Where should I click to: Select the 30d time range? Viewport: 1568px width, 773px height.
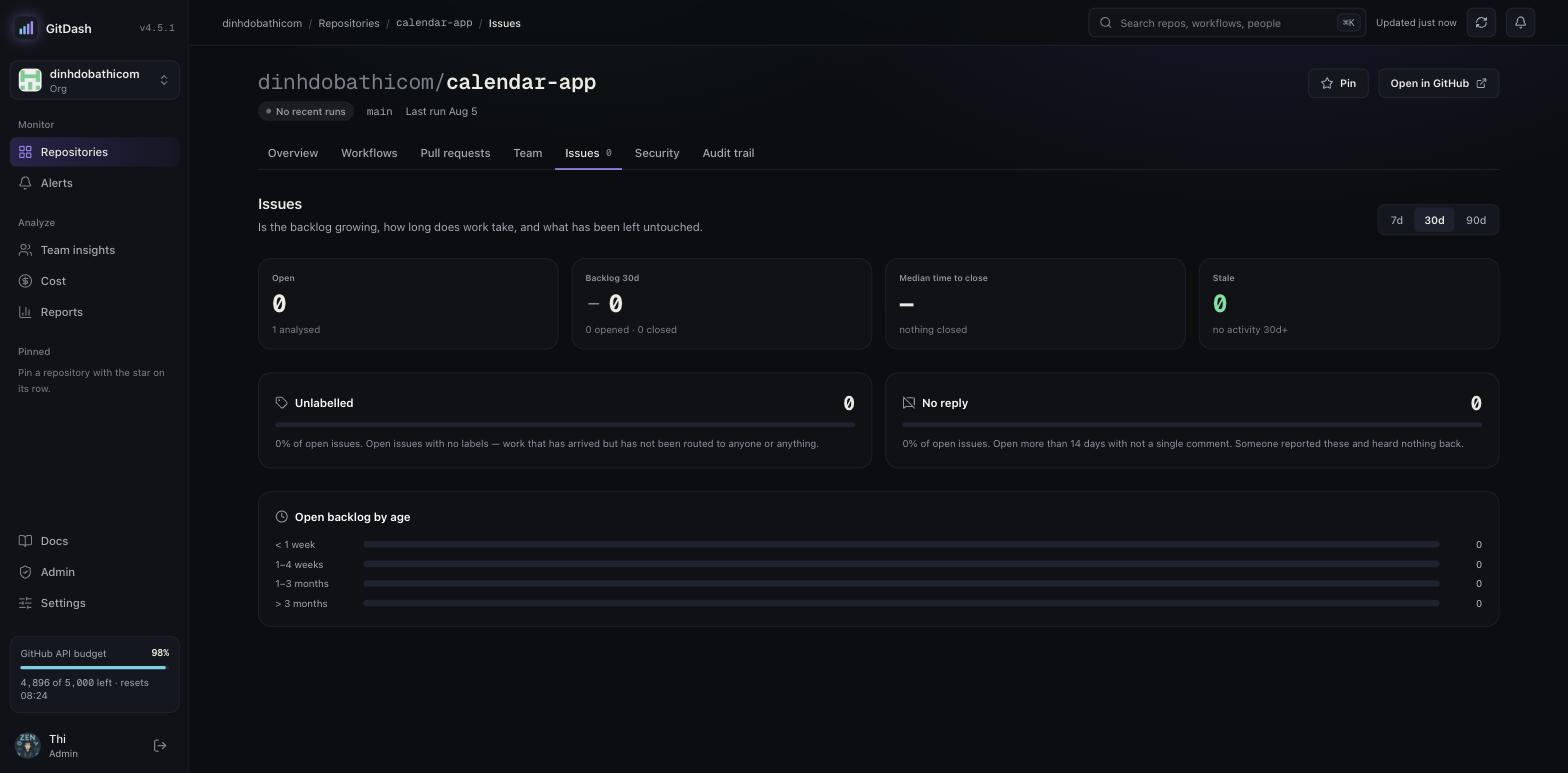pyautogui.click(x=1434, y=220)
